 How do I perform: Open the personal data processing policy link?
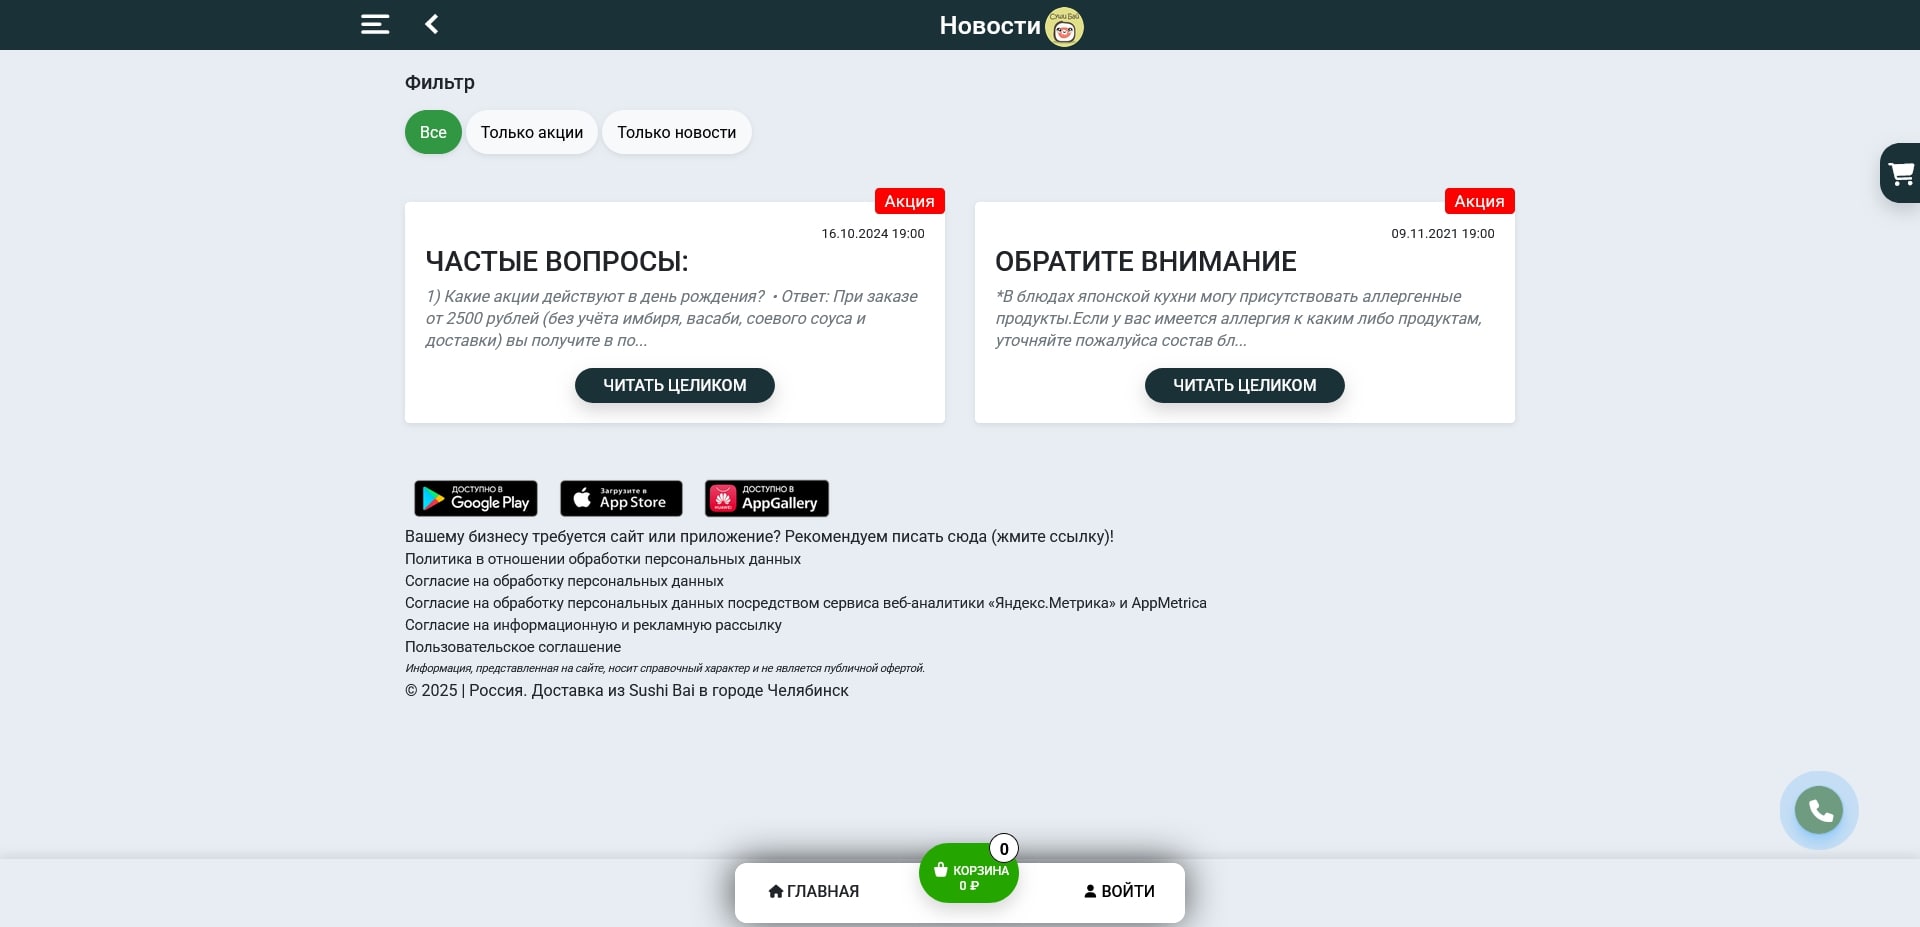pos(602,559)
